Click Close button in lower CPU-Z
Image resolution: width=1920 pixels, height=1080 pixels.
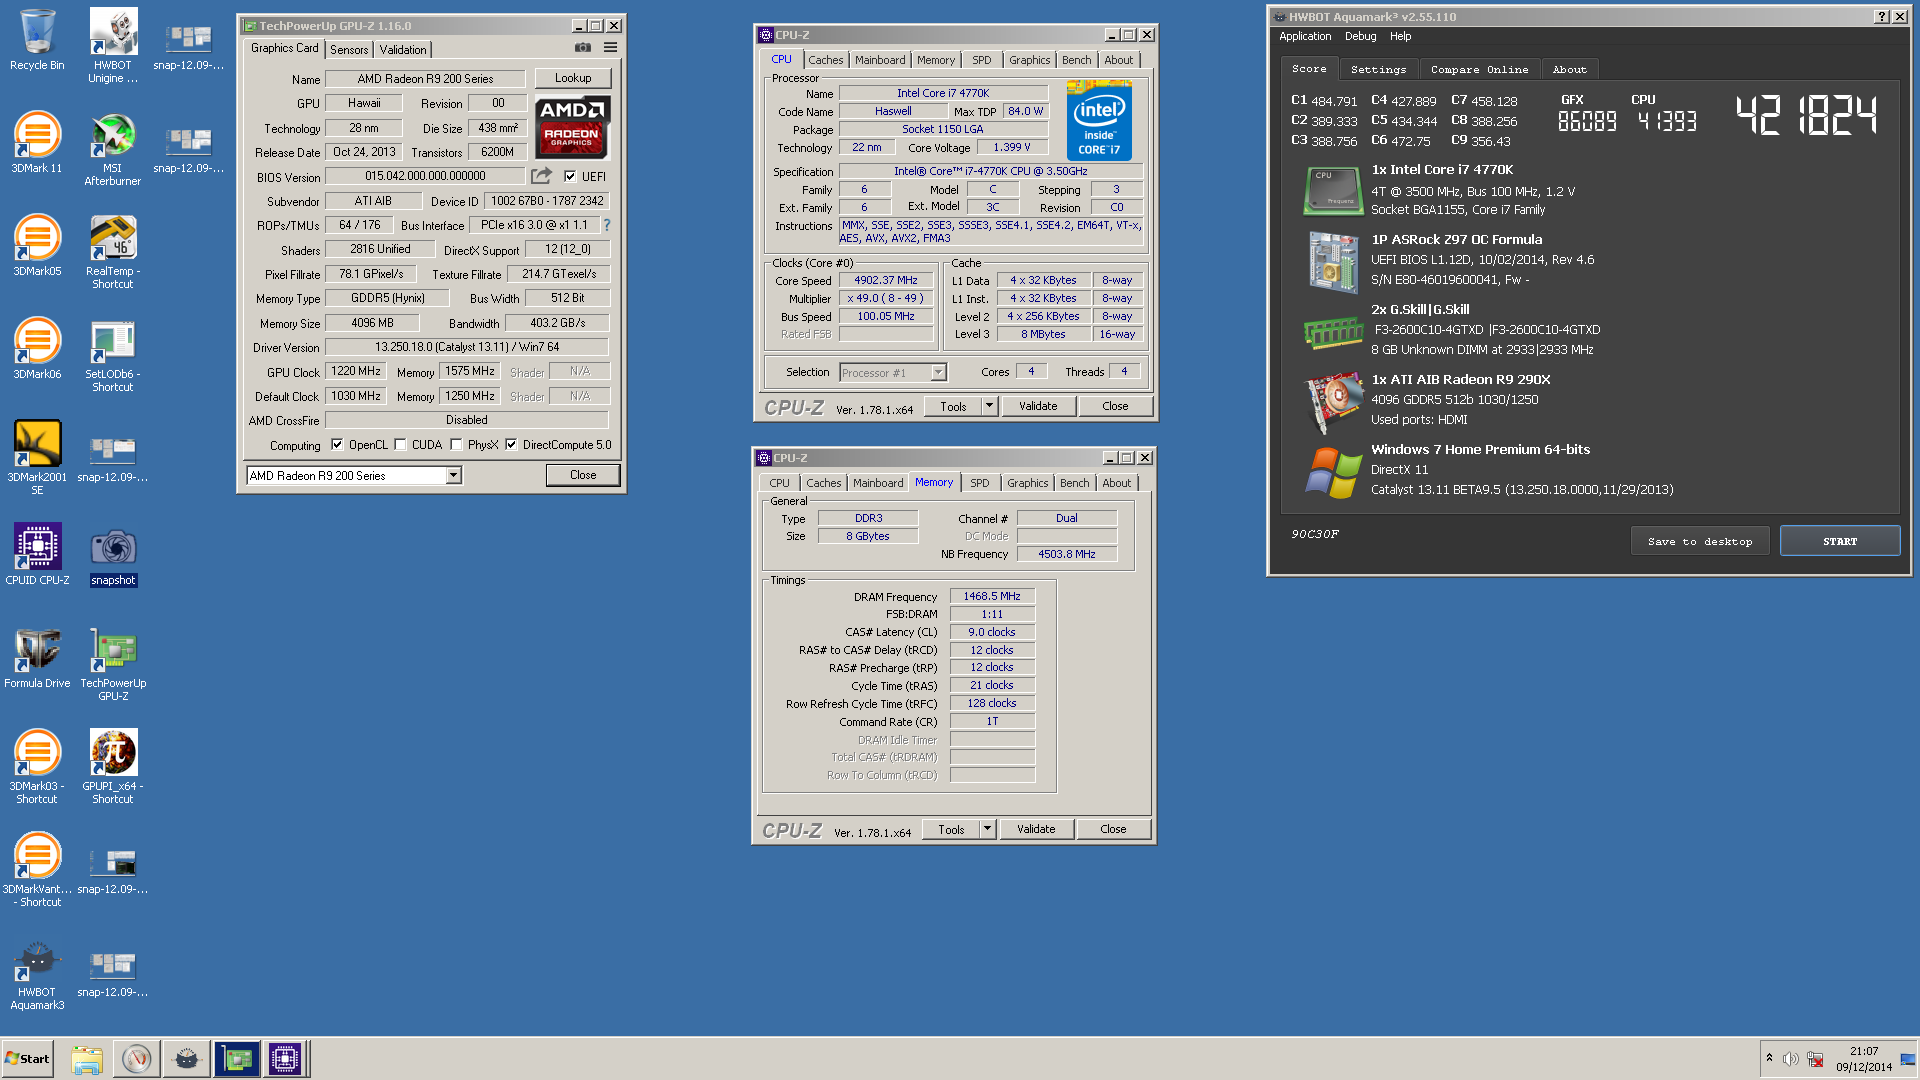1113,829
